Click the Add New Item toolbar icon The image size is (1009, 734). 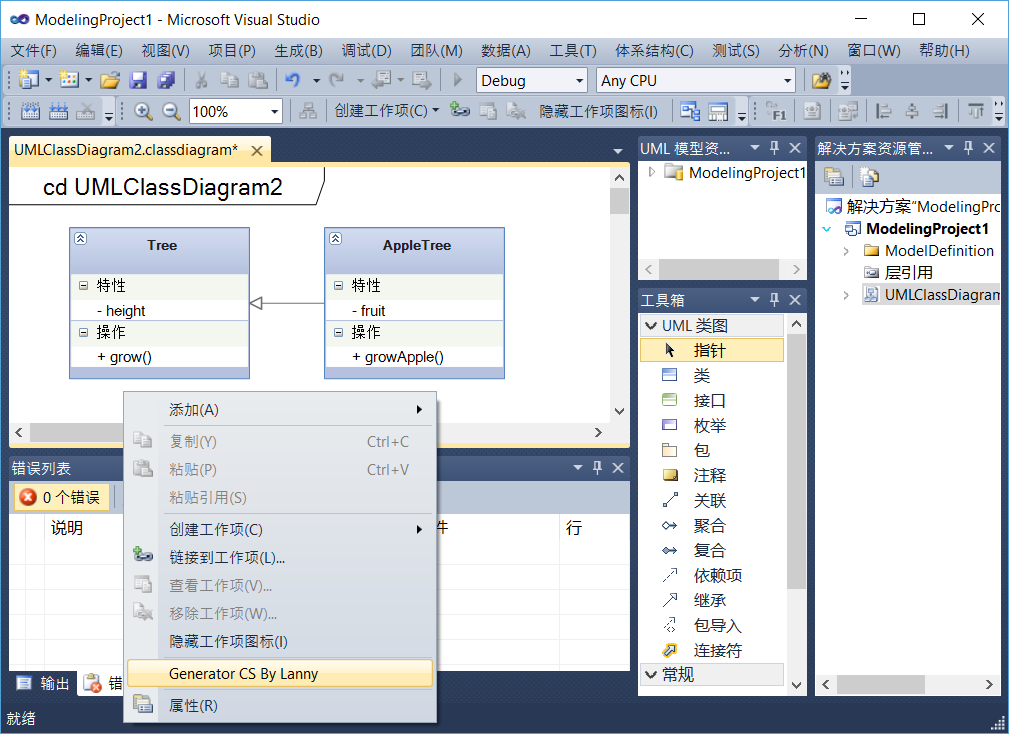tap(68, 80)
